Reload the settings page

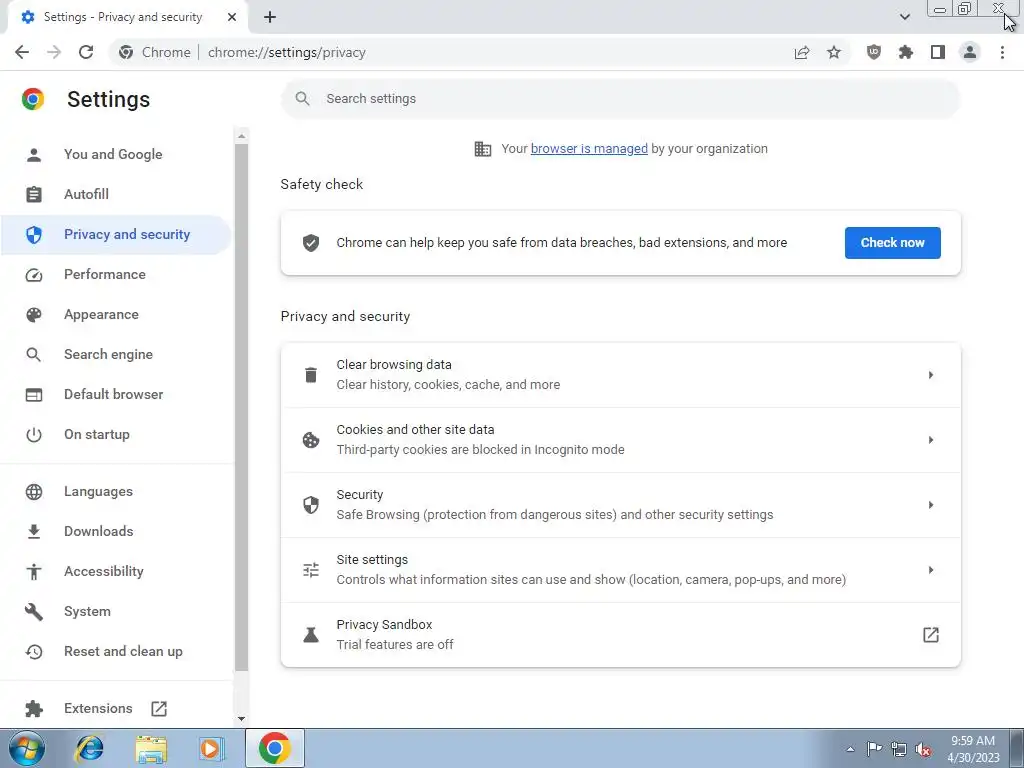[x=86, y=52]
